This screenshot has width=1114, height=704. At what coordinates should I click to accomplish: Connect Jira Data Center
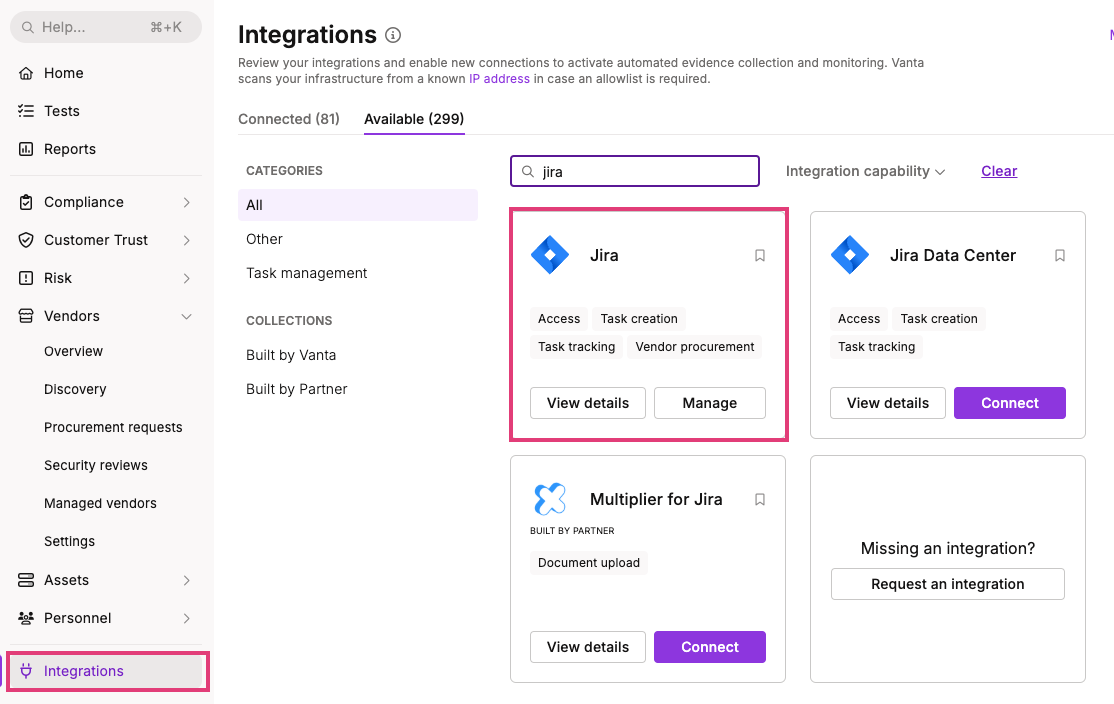pos(1010,403)
